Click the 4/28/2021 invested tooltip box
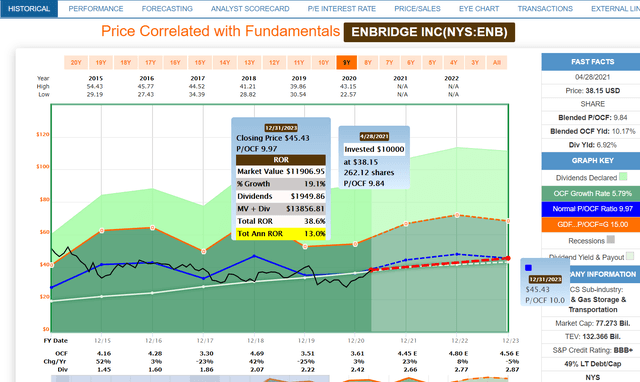The image size is (640, 382). click(x=374, y=158)
